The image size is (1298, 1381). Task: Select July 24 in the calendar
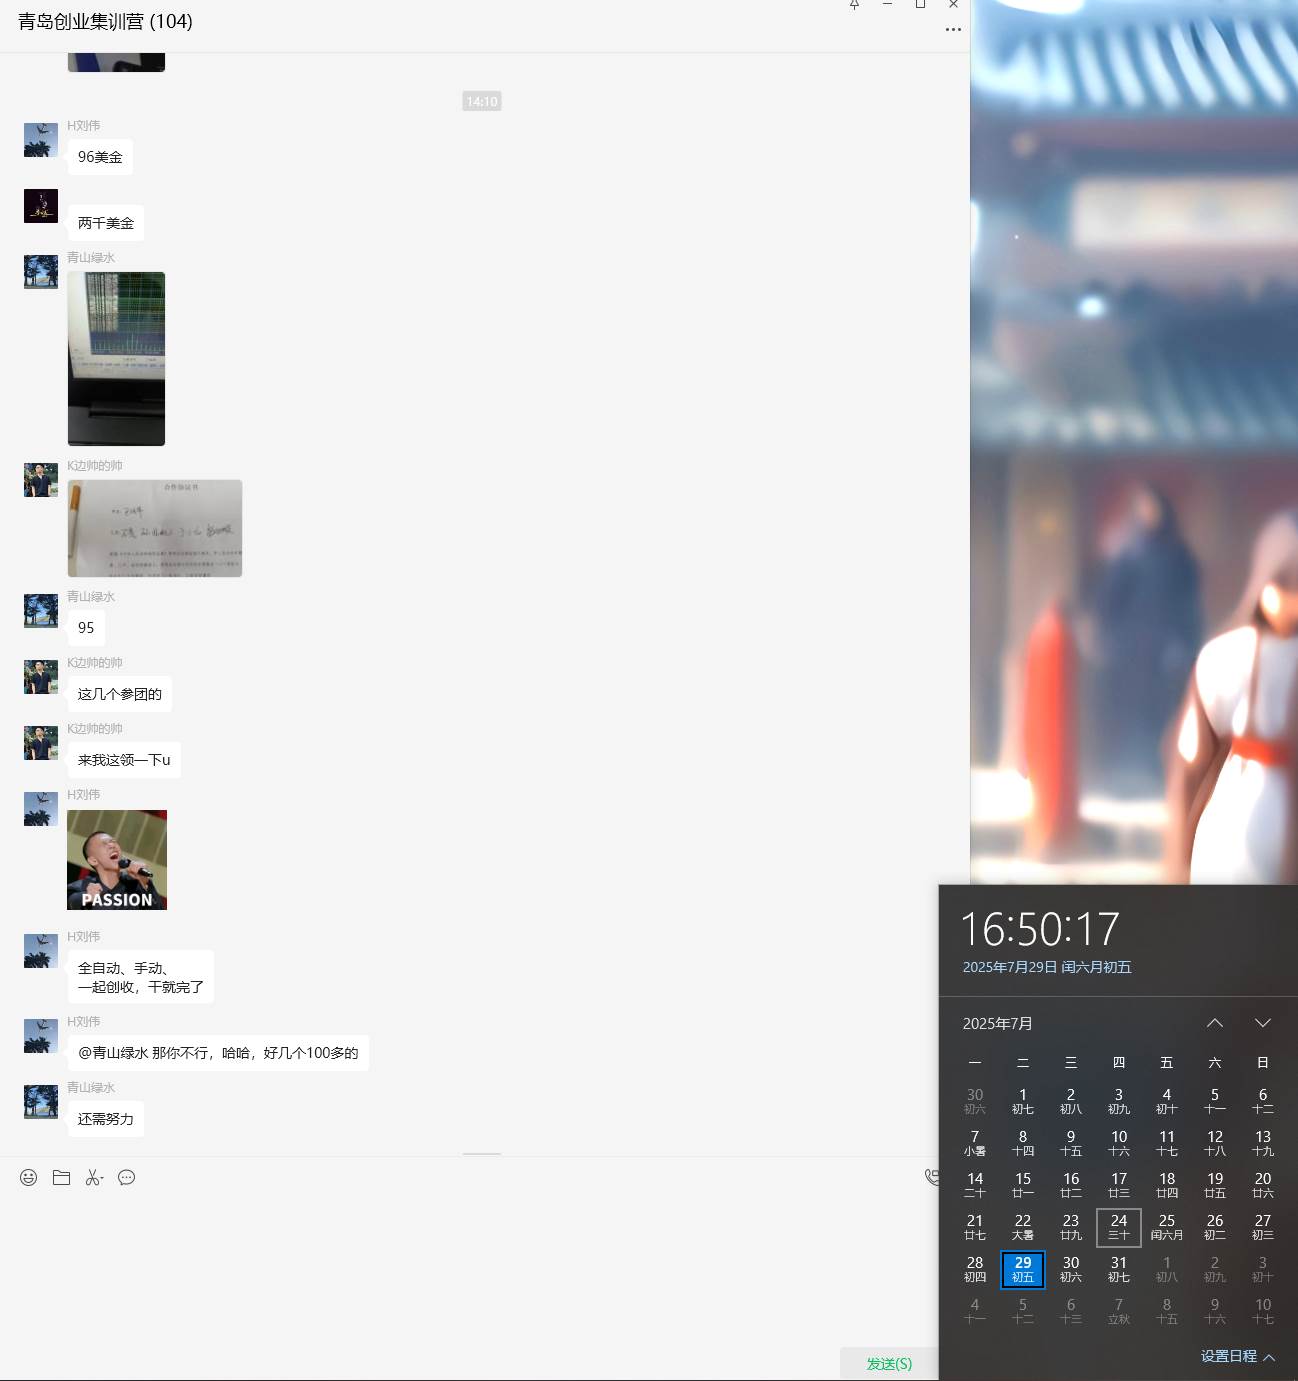click(x=1118, y=1227)
